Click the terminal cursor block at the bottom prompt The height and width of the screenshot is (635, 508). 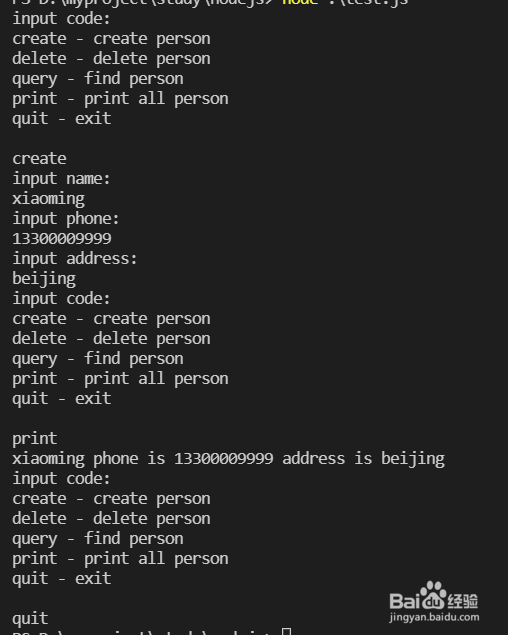tap(286, 631)
